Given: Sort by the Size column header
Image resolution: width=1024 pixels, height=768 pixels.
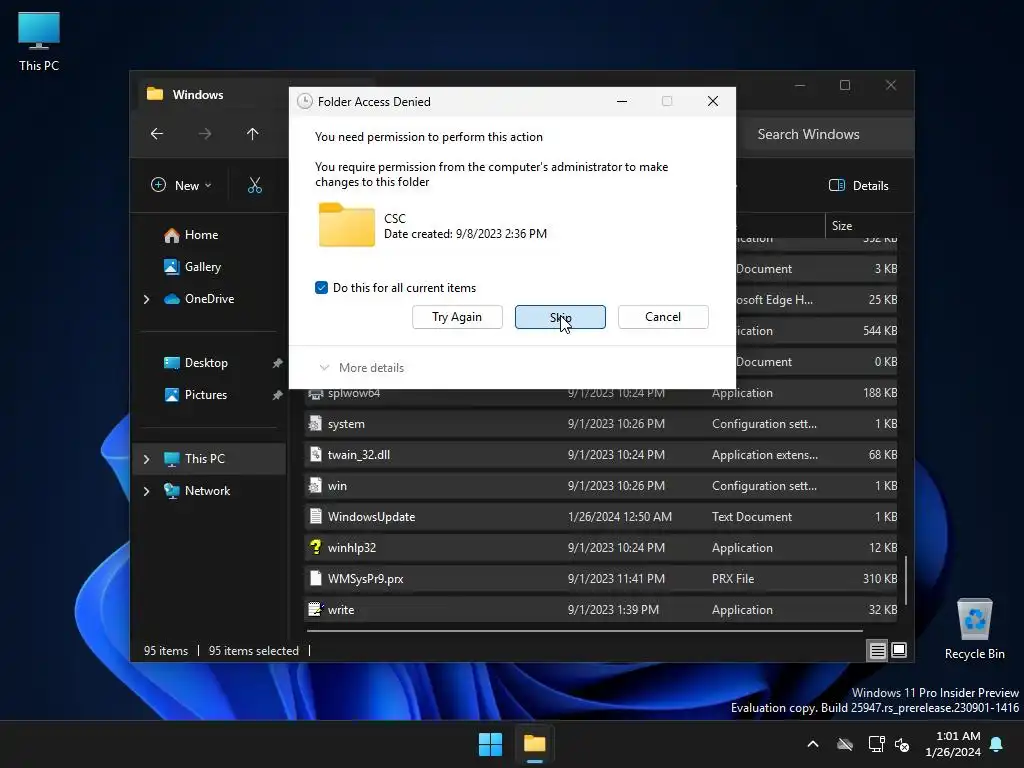Looking at the screenshot, I should [862, 226].
